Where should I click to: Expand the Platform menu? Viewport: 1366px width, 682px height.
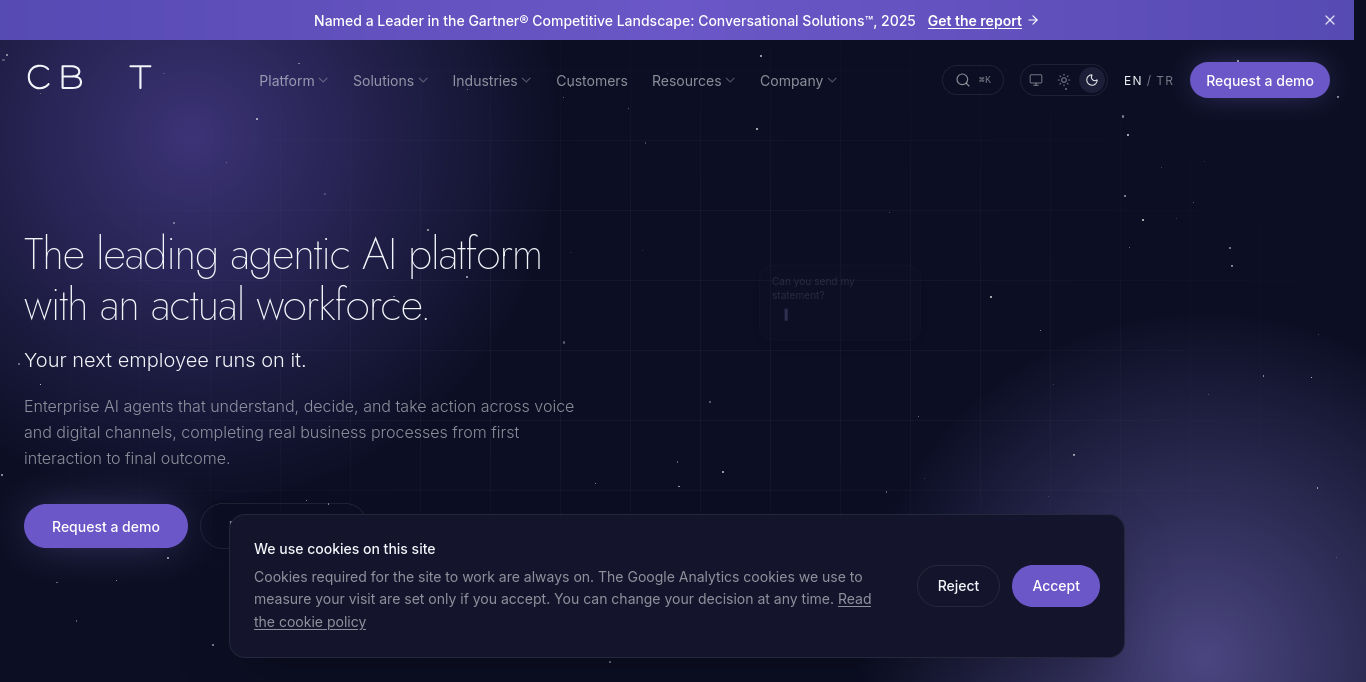tap(293, 81)
